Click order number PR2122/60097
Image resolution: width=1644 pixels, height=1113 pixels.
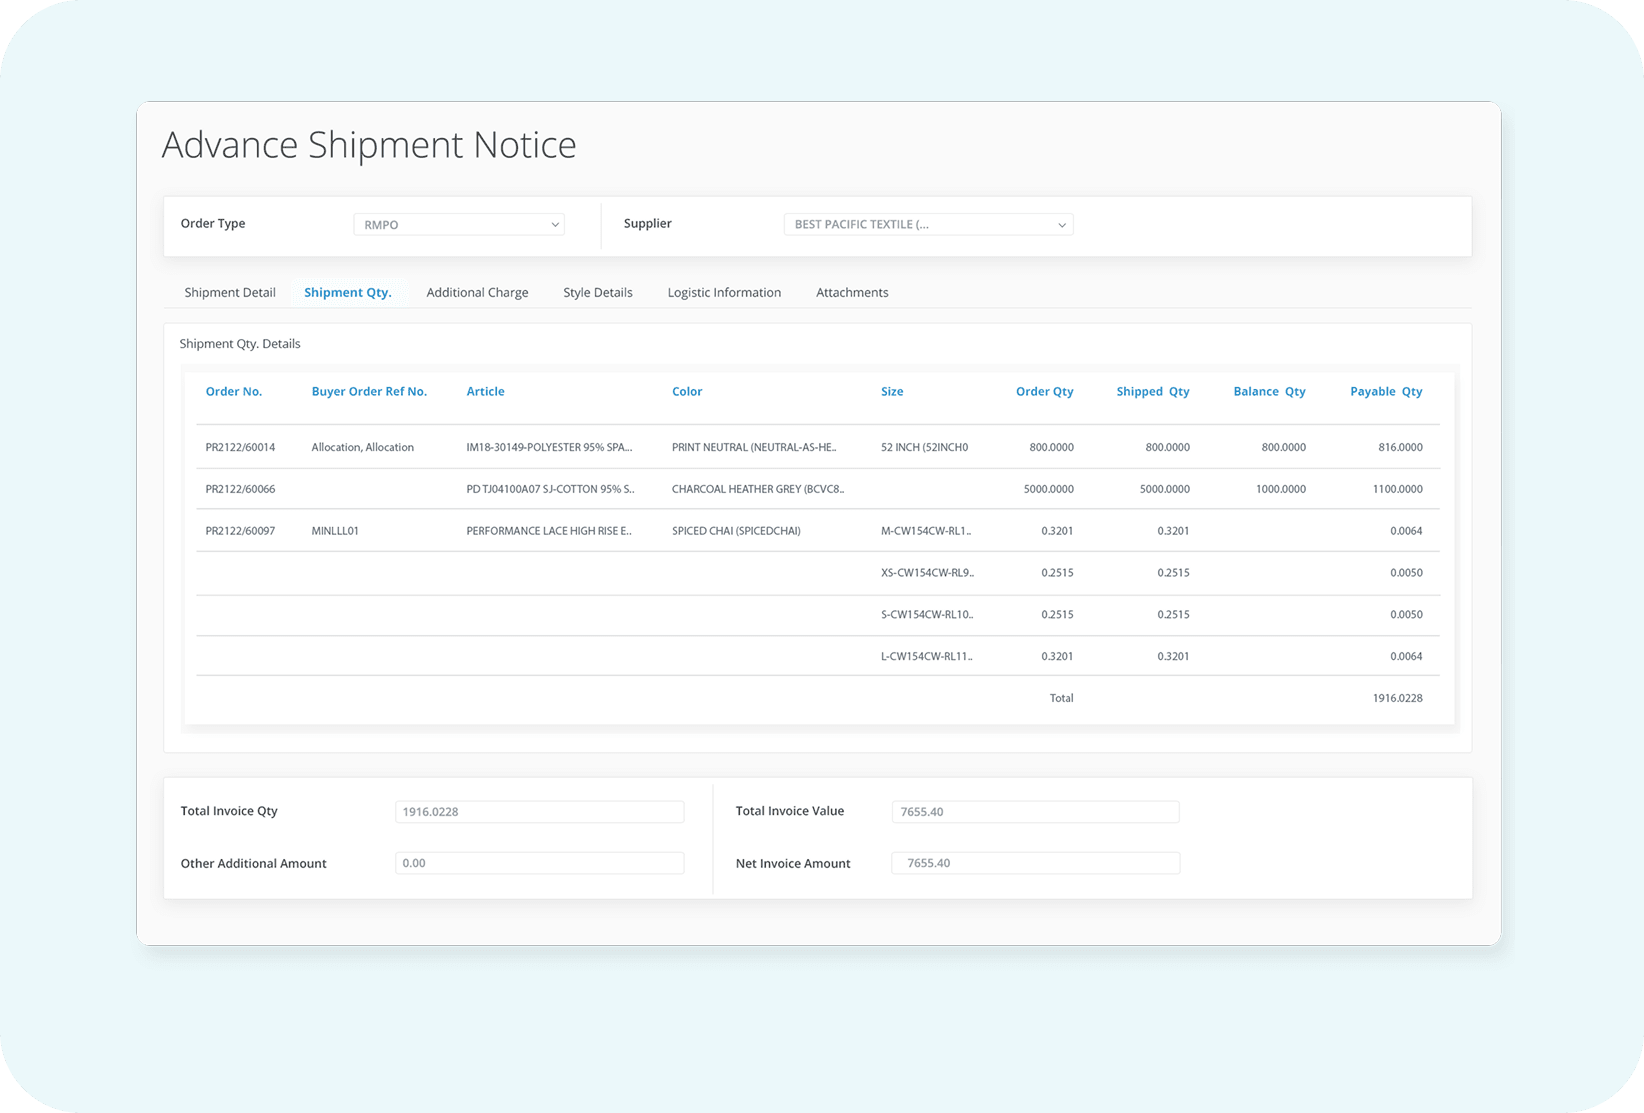(240, 531)
